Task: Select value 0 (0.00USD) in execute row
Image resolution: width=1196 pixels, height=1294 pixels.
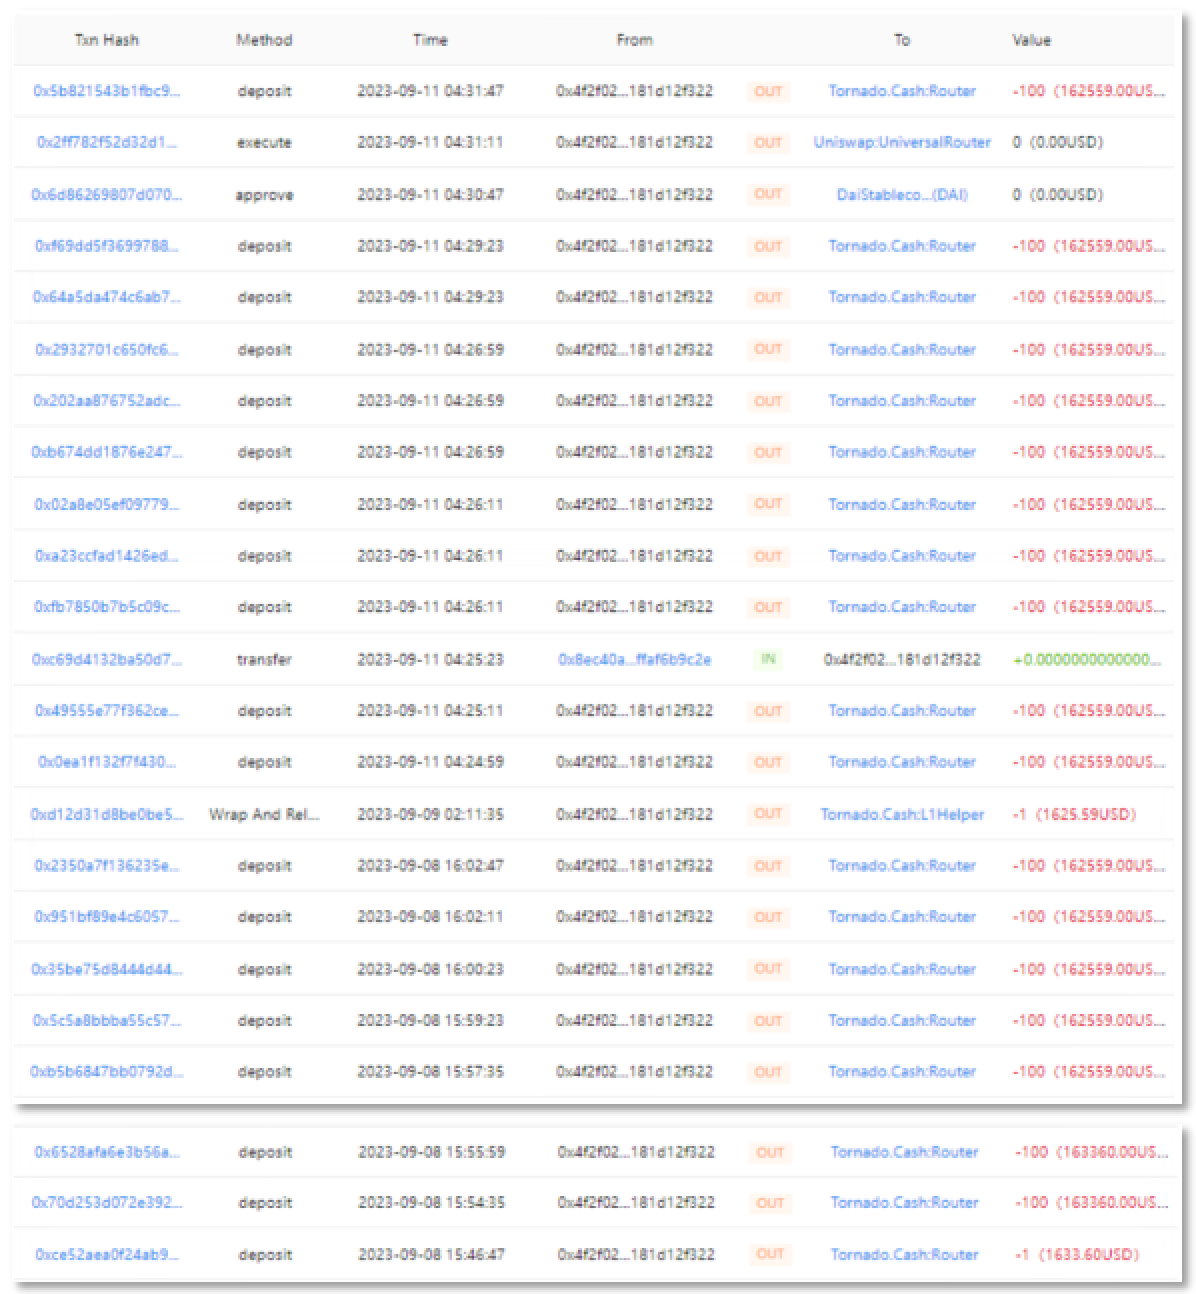Action: tap(1058, 142)
